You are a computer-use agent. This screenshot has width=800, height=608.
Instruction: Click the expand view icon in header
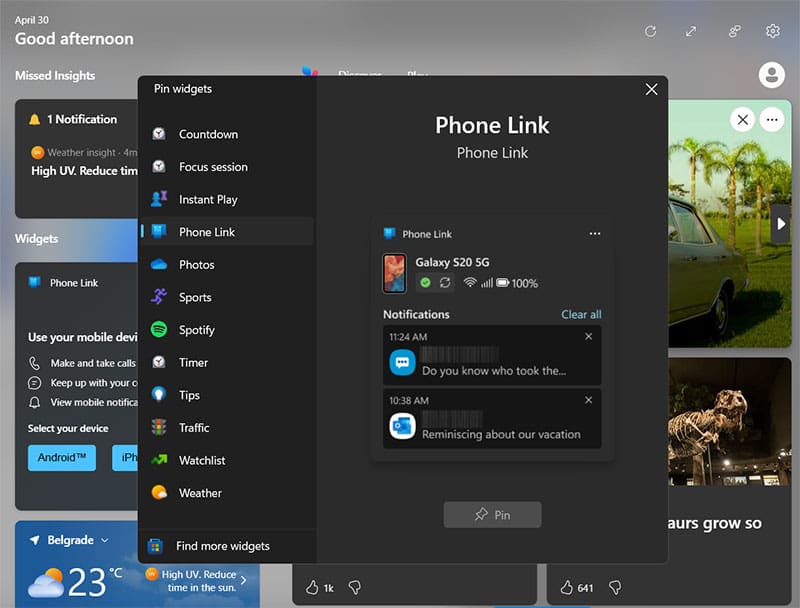pyautogui.click(x=691, y=31)
